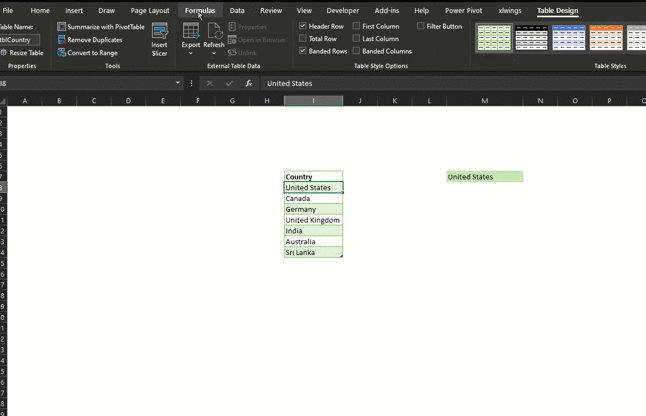This screenshot has height=416, width=646.
Task: Click the formula bar showing United States
Action: point(453,83)
